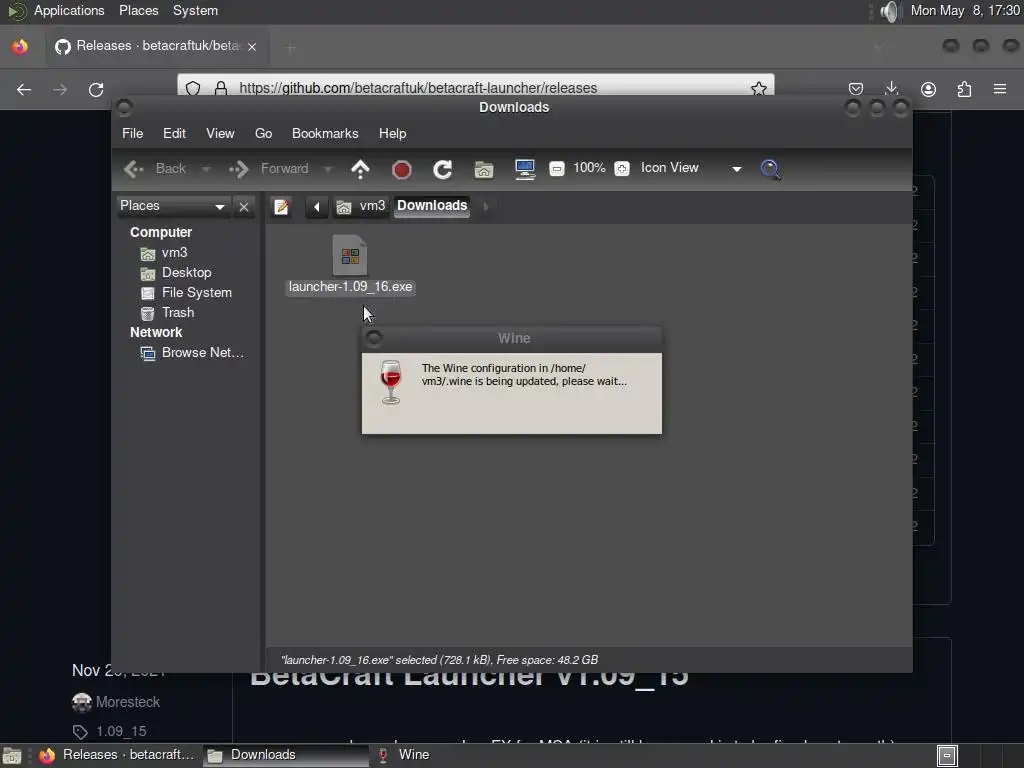Click the file search magnifier icon
The height and width of the screenshot is (768, 1024).
click(771, 169)
